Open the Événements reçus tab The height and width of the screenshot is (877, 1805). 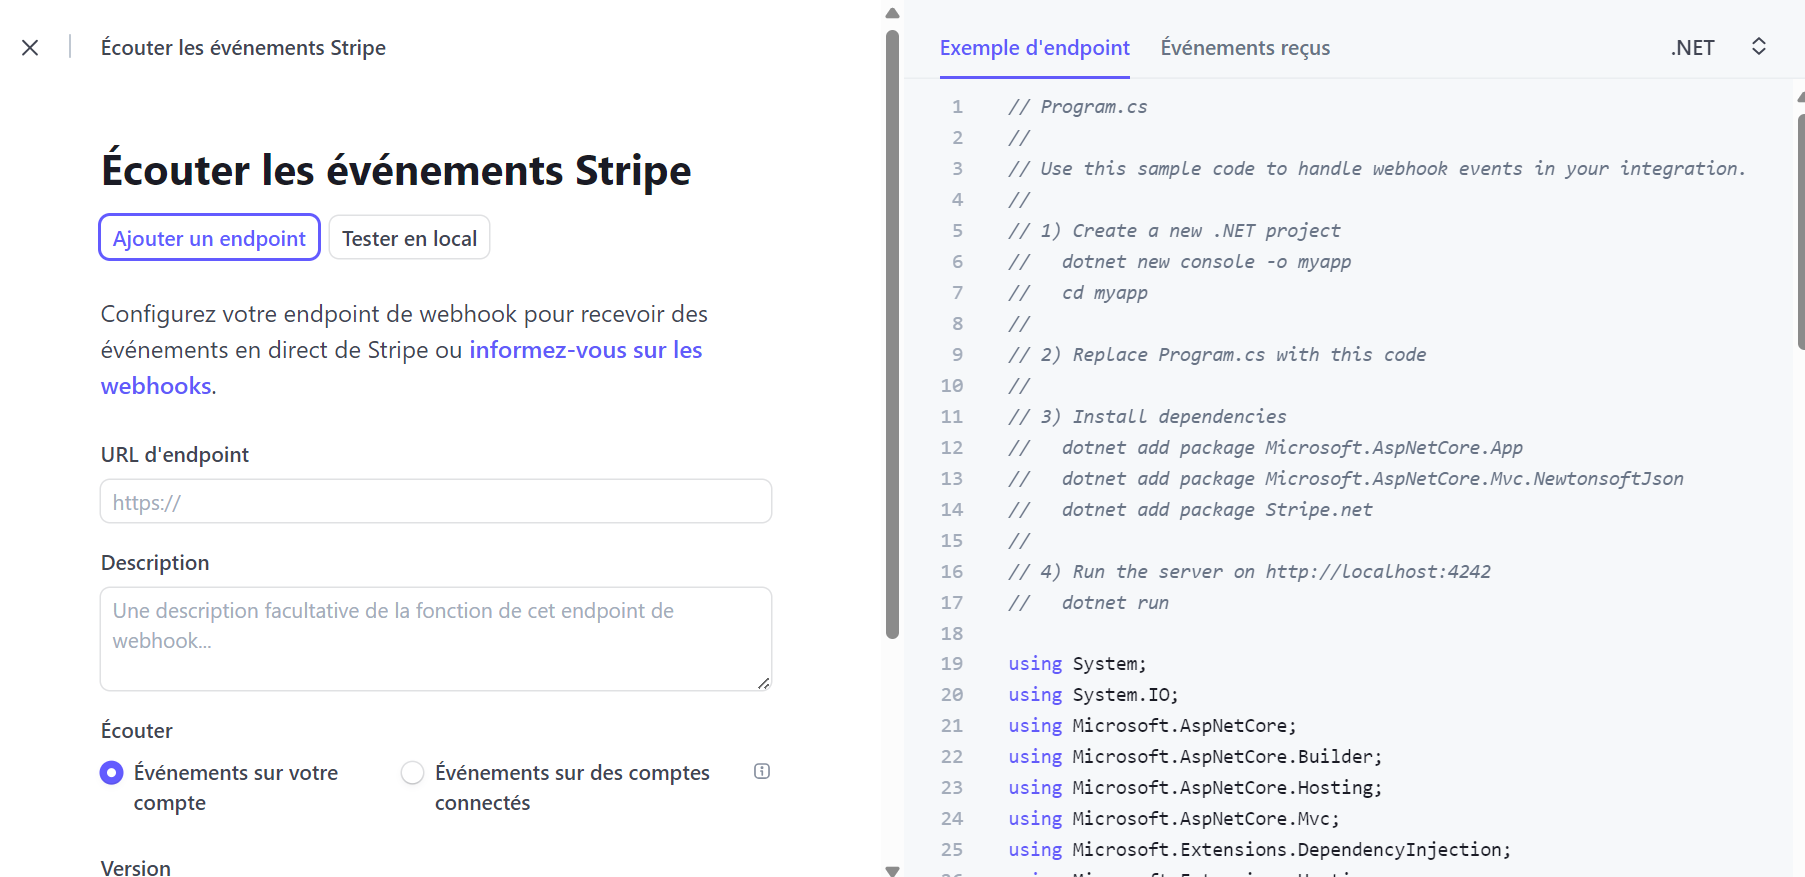point(1245,48)
